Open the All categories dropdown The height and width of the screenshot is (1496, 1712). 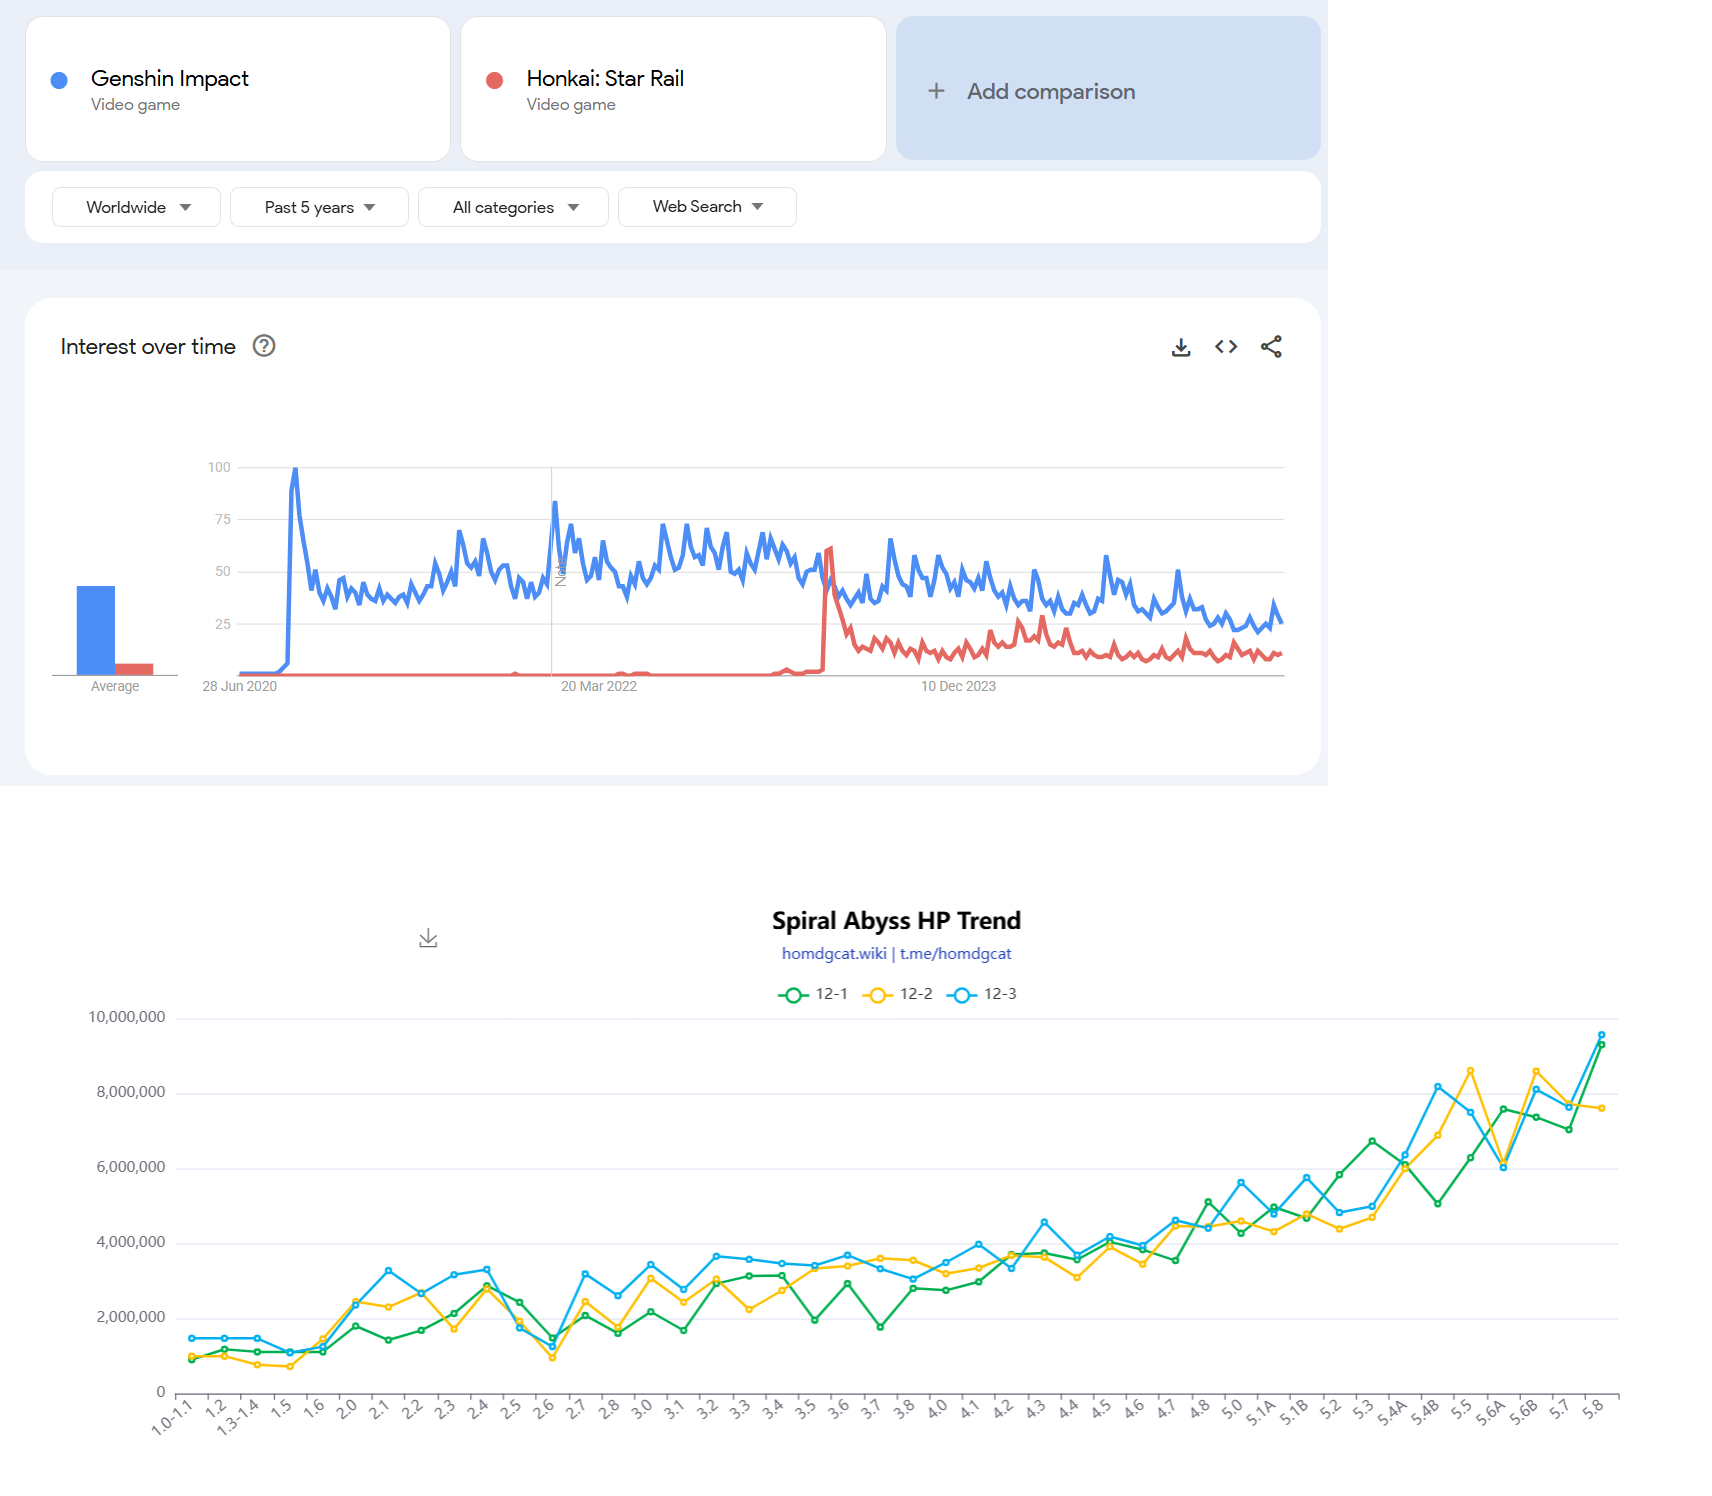[x=513, y=207]
